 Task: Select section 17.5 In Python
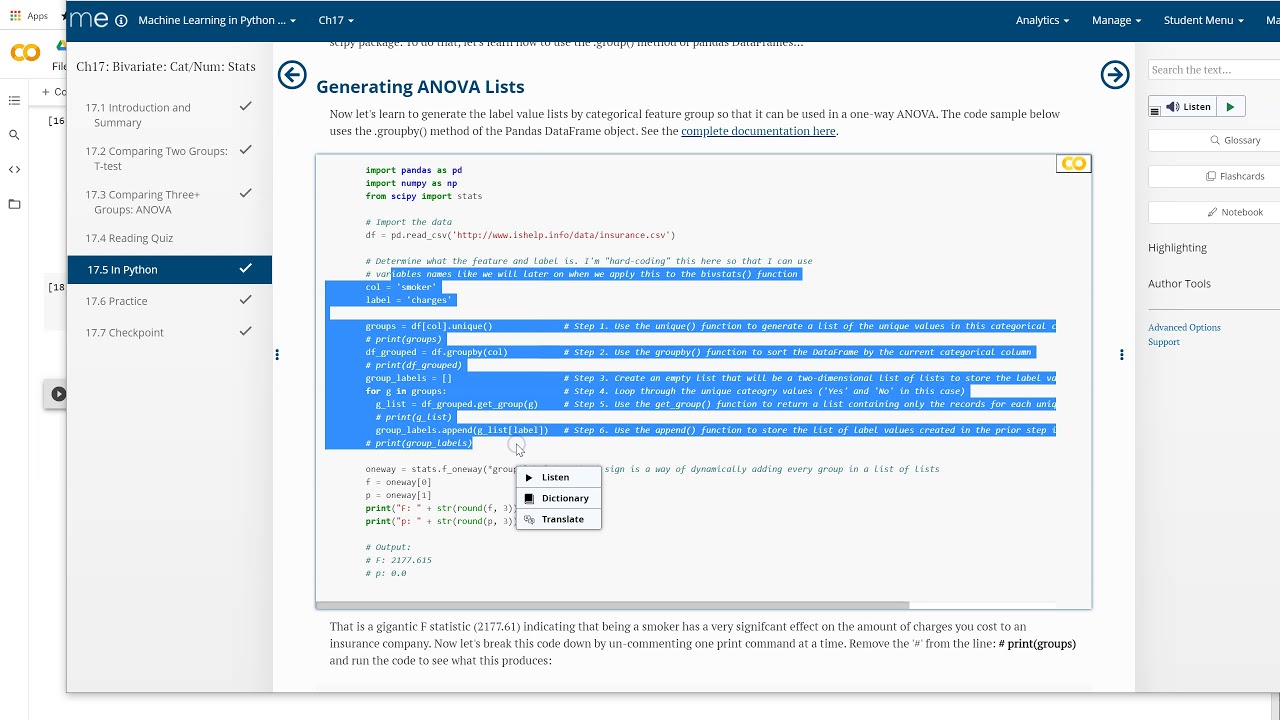[x=170, y=269]
